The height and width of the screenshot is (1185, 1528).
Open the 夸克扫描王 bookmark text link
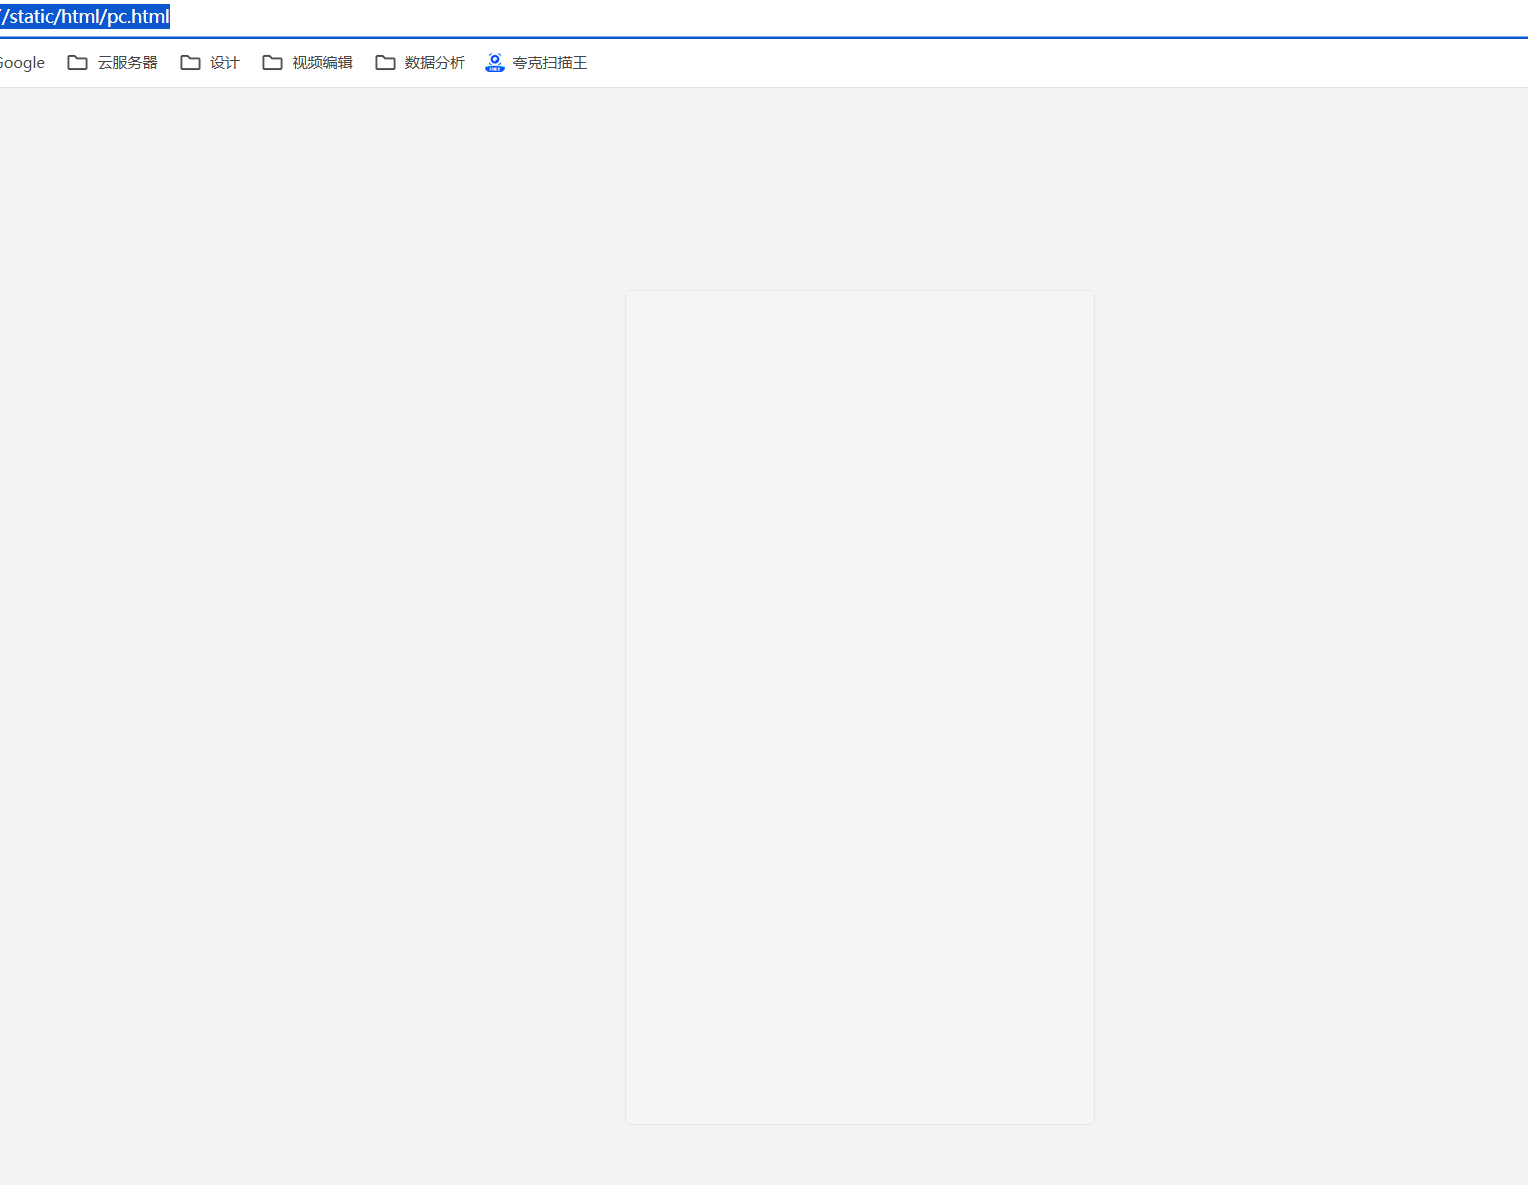point(549,63)
